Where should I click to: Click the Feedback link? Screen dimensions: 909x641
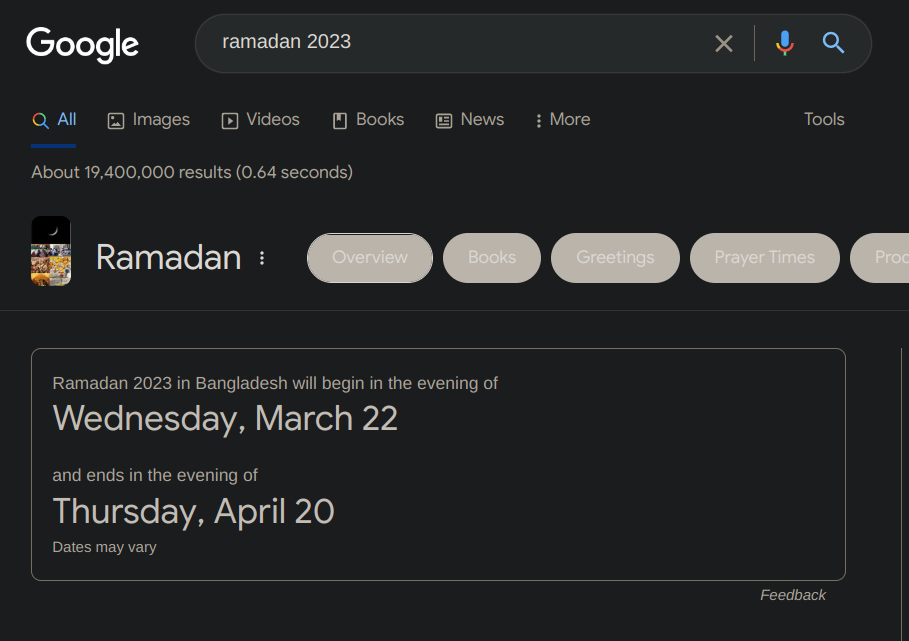pos(792,595)
